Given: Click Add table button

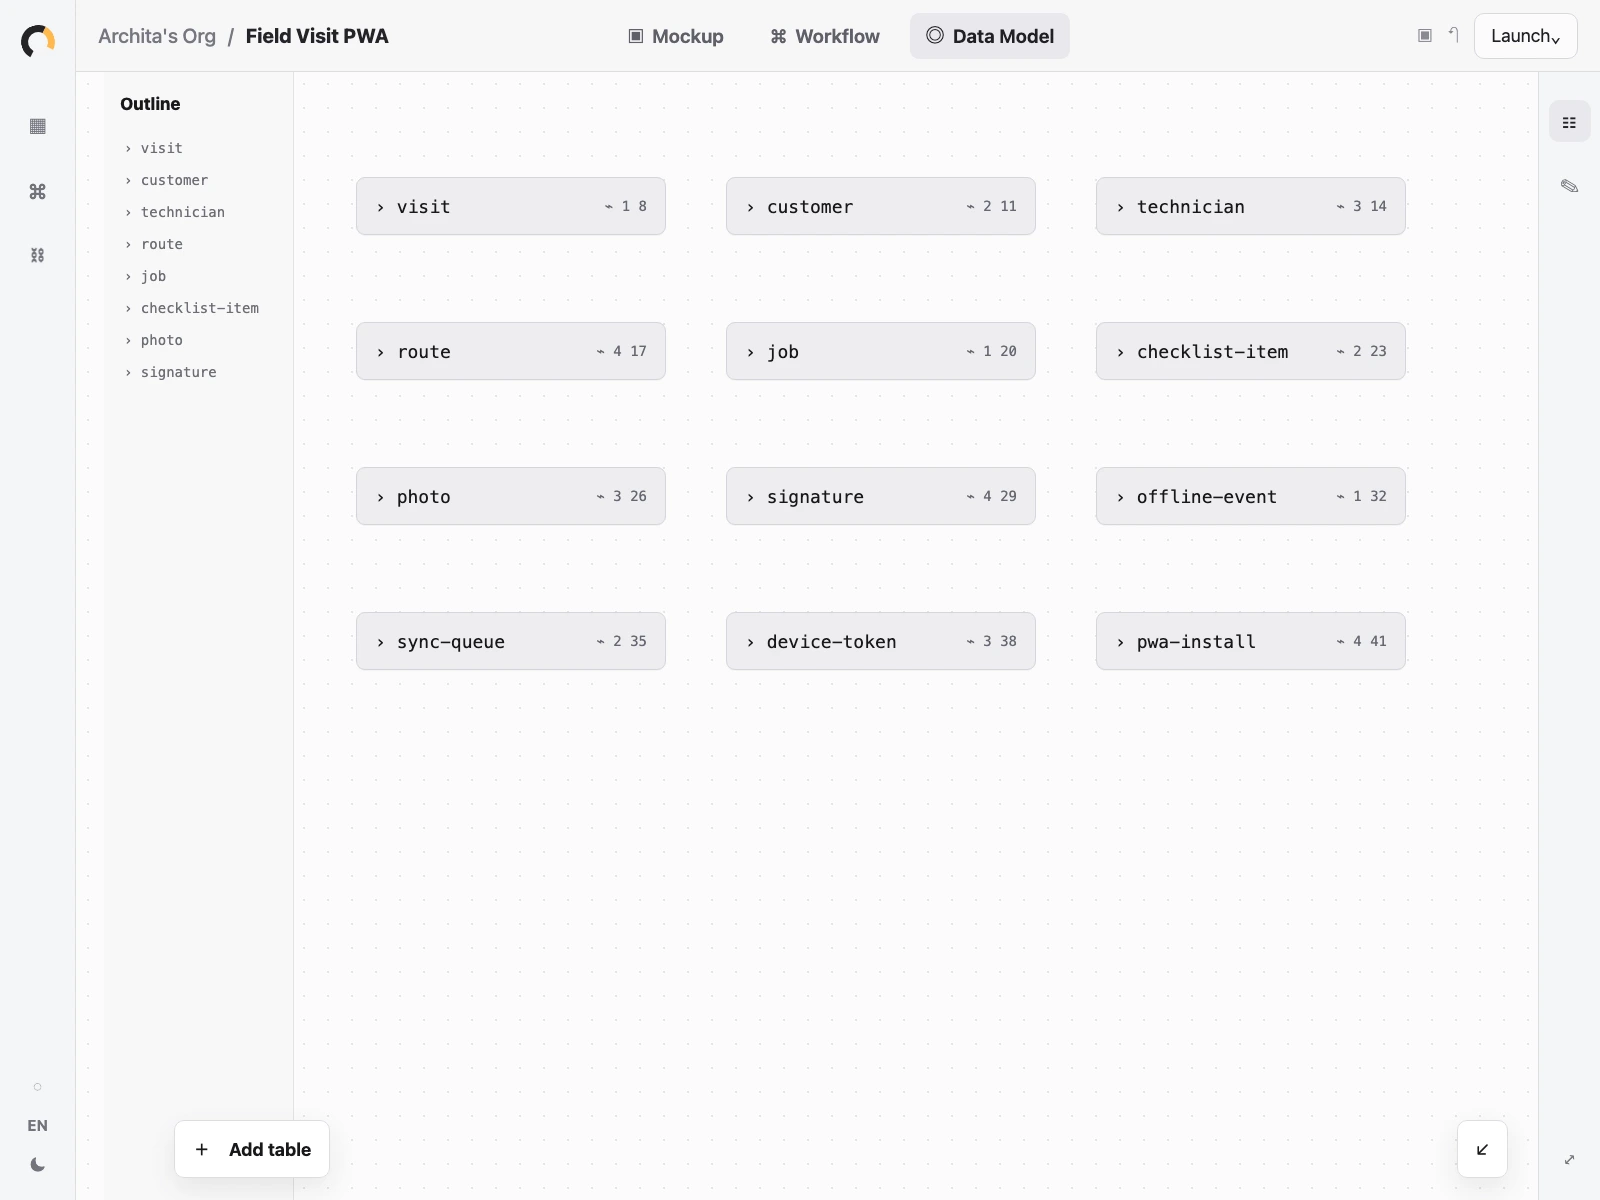Looking at the screenshot, I should pos(252,1149).
